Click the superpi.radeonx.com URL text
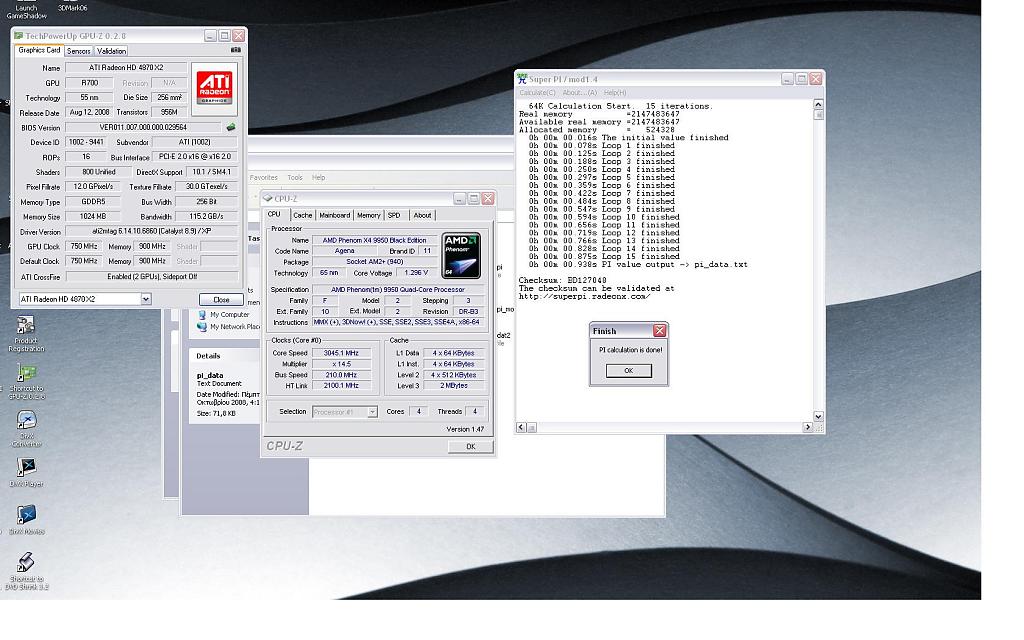Image resolution: width=1024 pixels, height=640 pixels. pyautogui.click(x=584, y=296)
